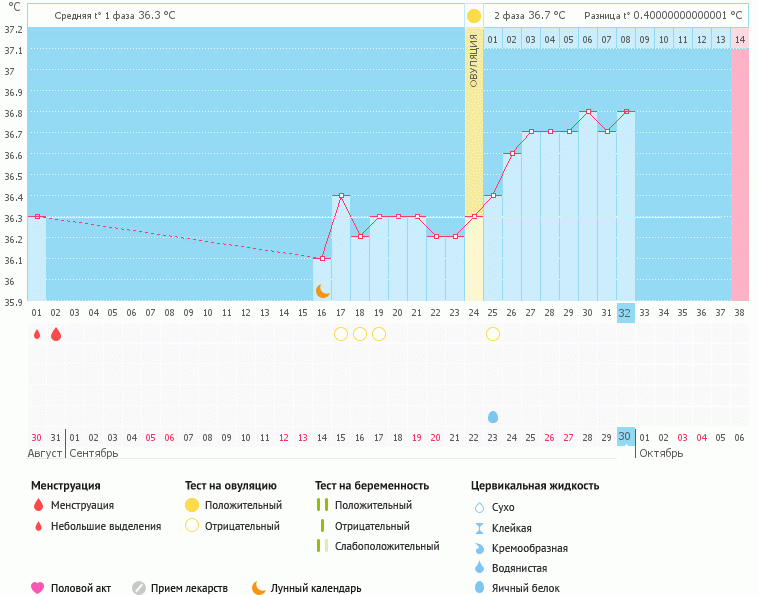Image resolution: width=758 pixels, height=595 pixels.
Task: Click the pink heart icon beside Половой акт
Action: coord(38,588)
